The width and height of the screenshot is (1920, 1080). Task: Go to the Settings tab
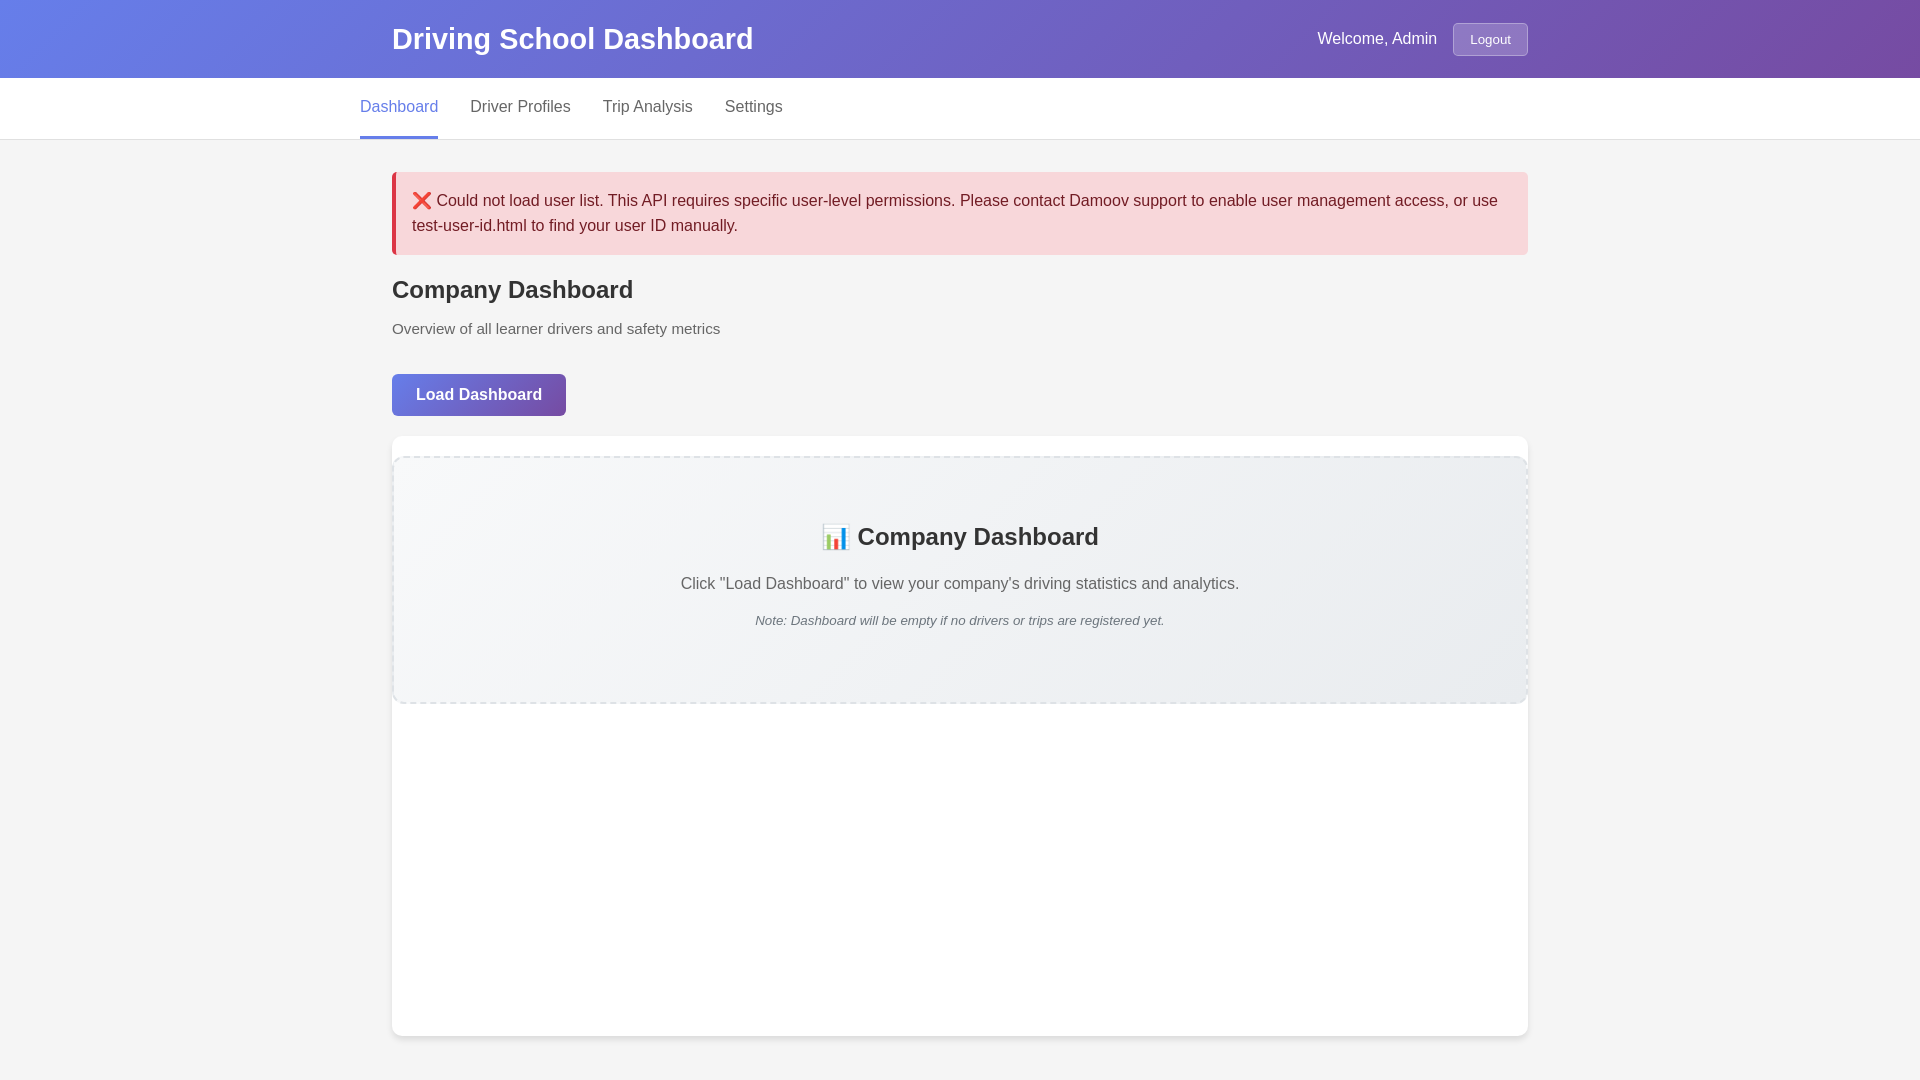click(753, 107)
